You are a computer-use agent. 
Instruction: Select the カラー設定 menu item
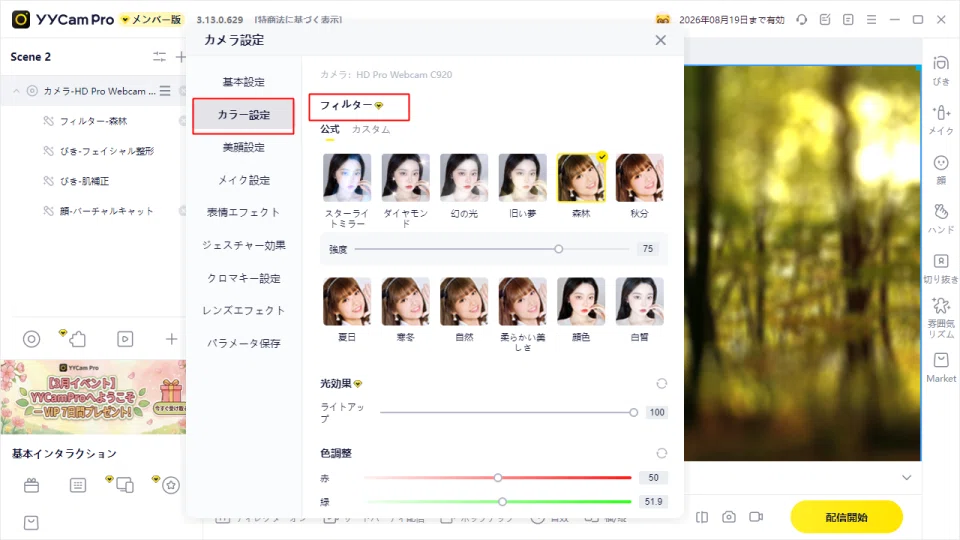(243, 115)
